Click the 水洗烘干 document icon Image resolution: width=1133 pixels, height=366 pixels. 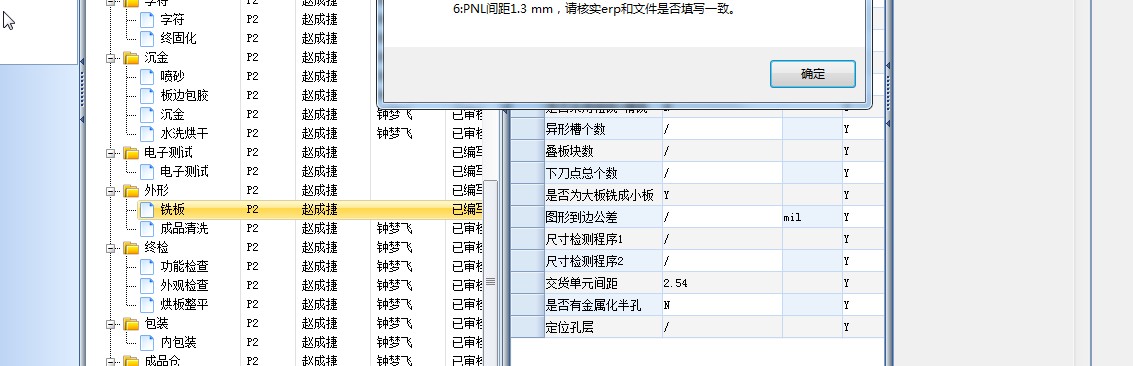click(x=147, y=134)
